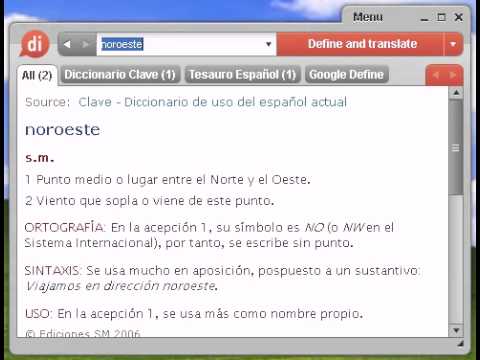Click definition 2 'Viento que sopla'
The width and height of the screenshot is (480, 360).
coord(149,201)
